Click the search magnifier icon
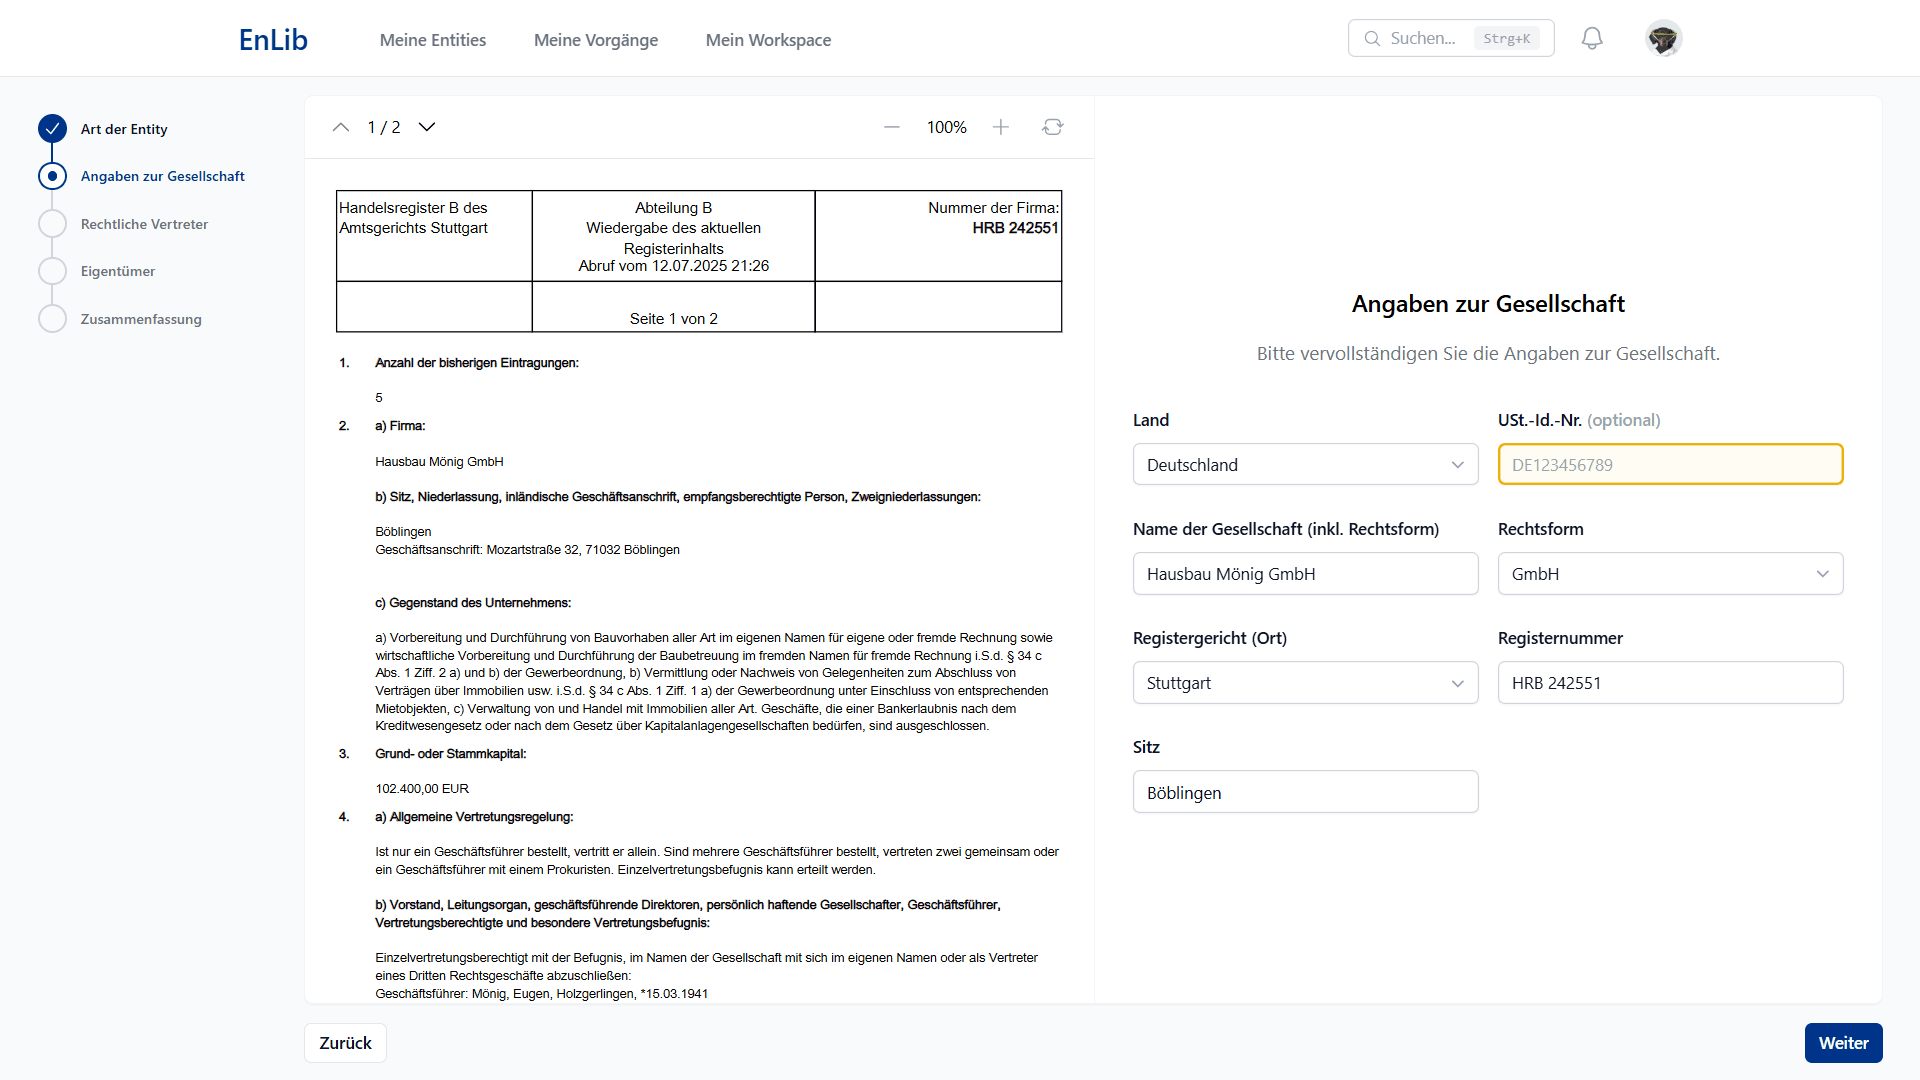The width and height of the screenshot is (1920, 1080). 1372,39
